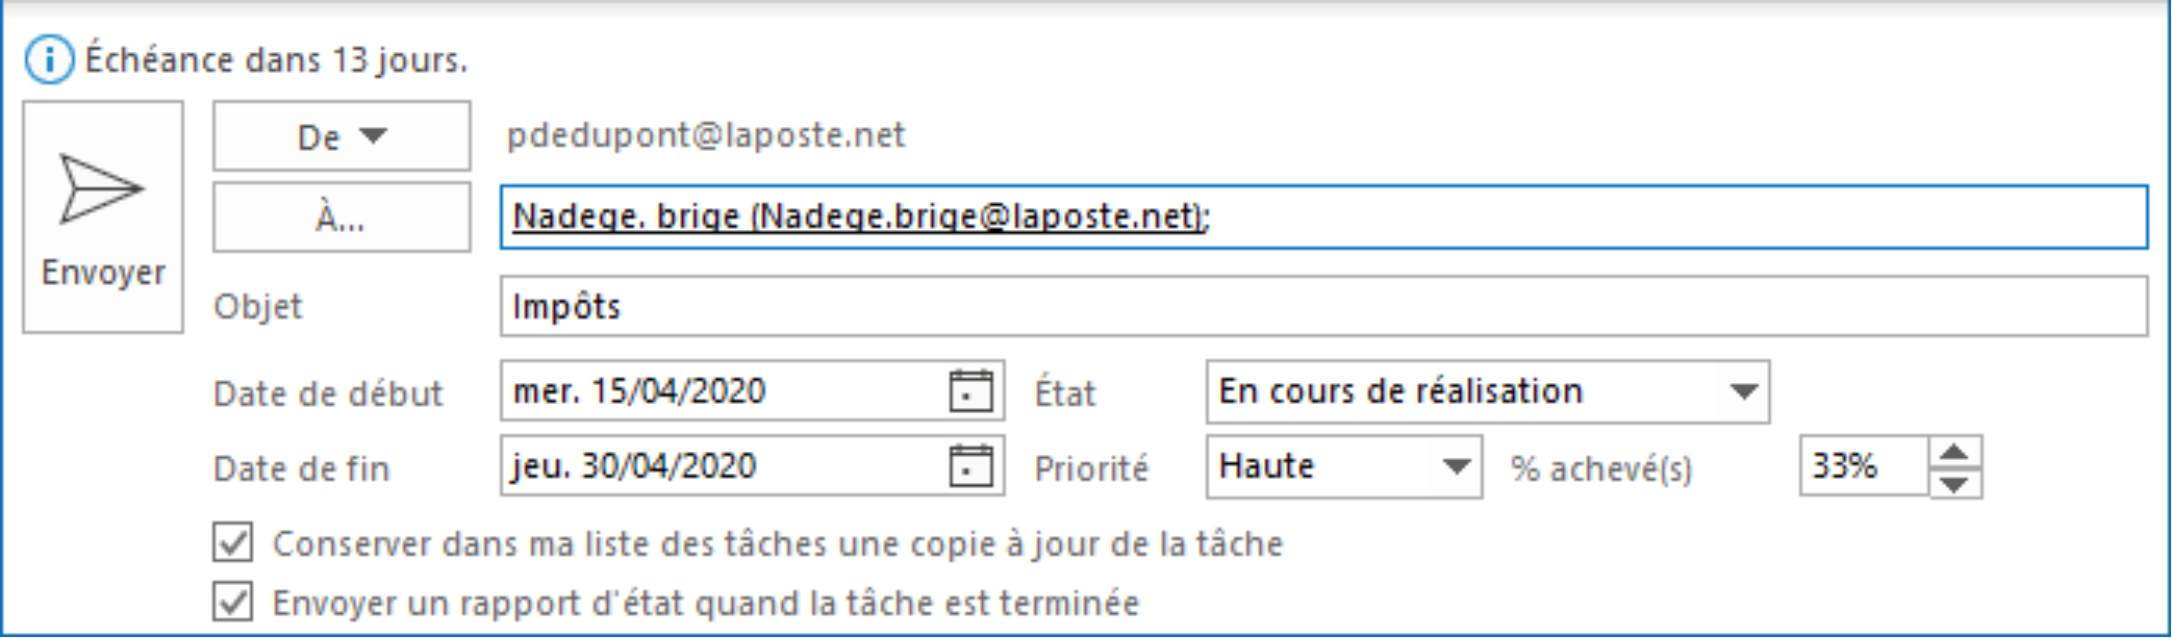Click the À... recipients button
This screenshot has height=638, width=2172.
341,217
